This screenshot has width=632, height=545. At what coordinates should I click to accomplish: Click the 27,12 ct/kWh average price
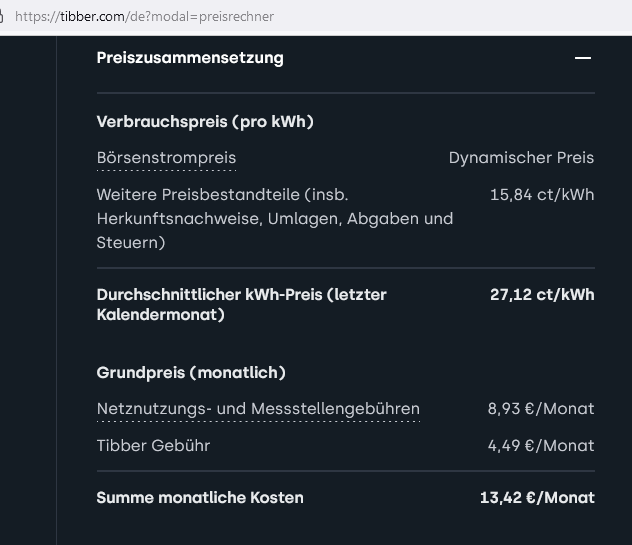coord(542,295)
